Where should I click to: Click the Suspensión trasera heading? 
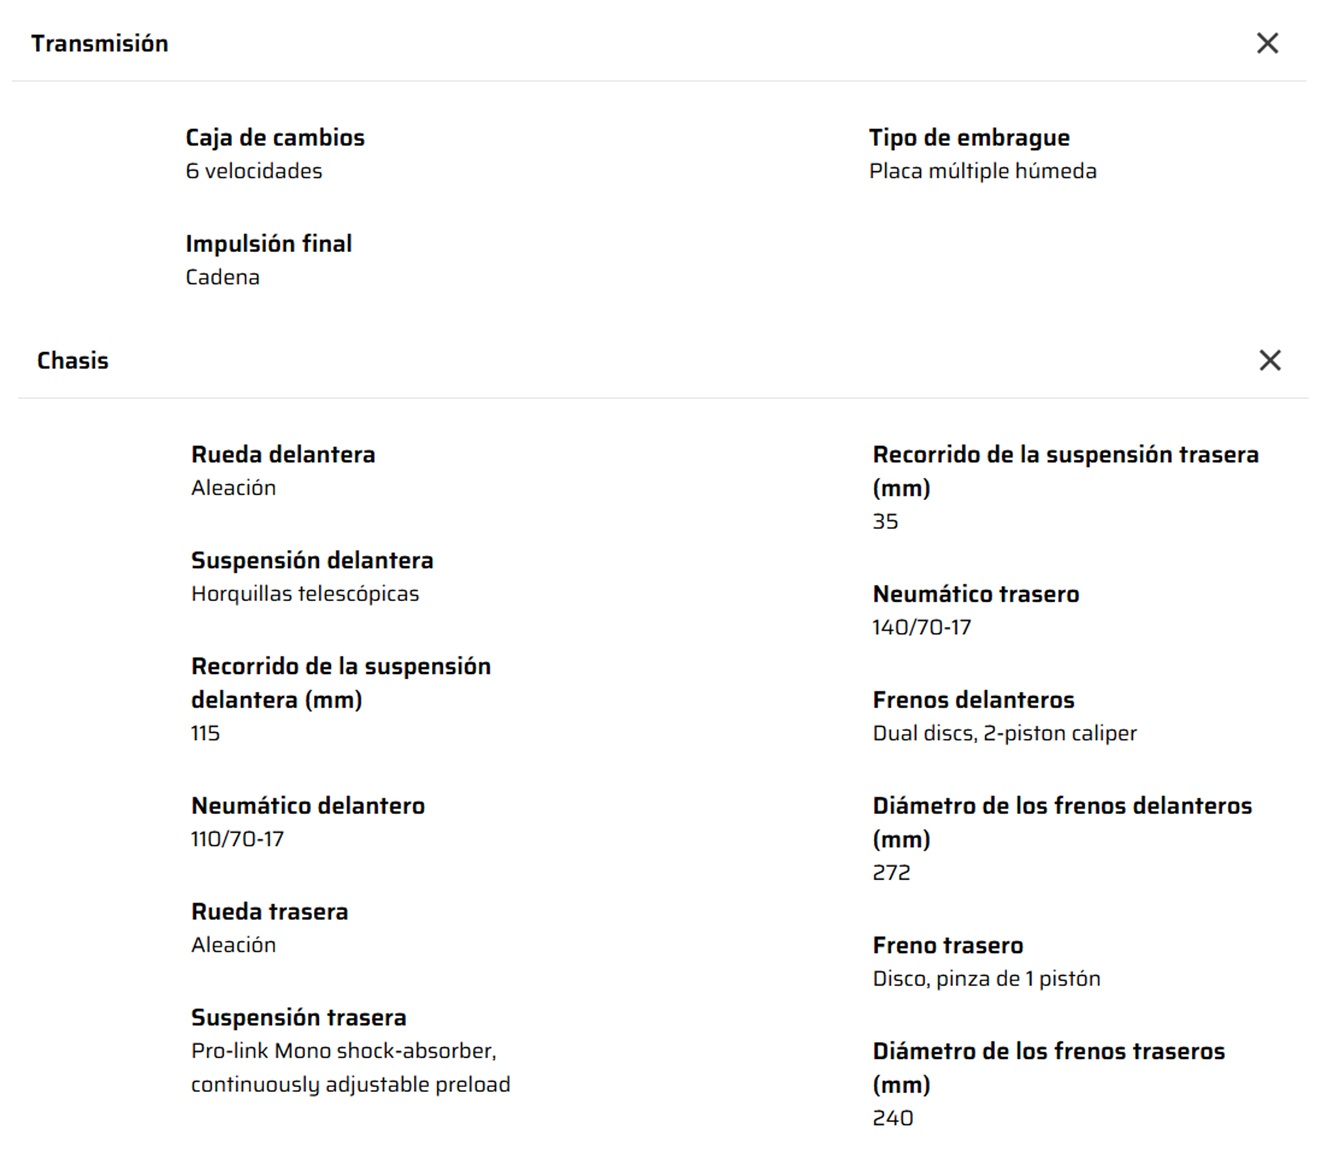click(x=299, y=1017)
